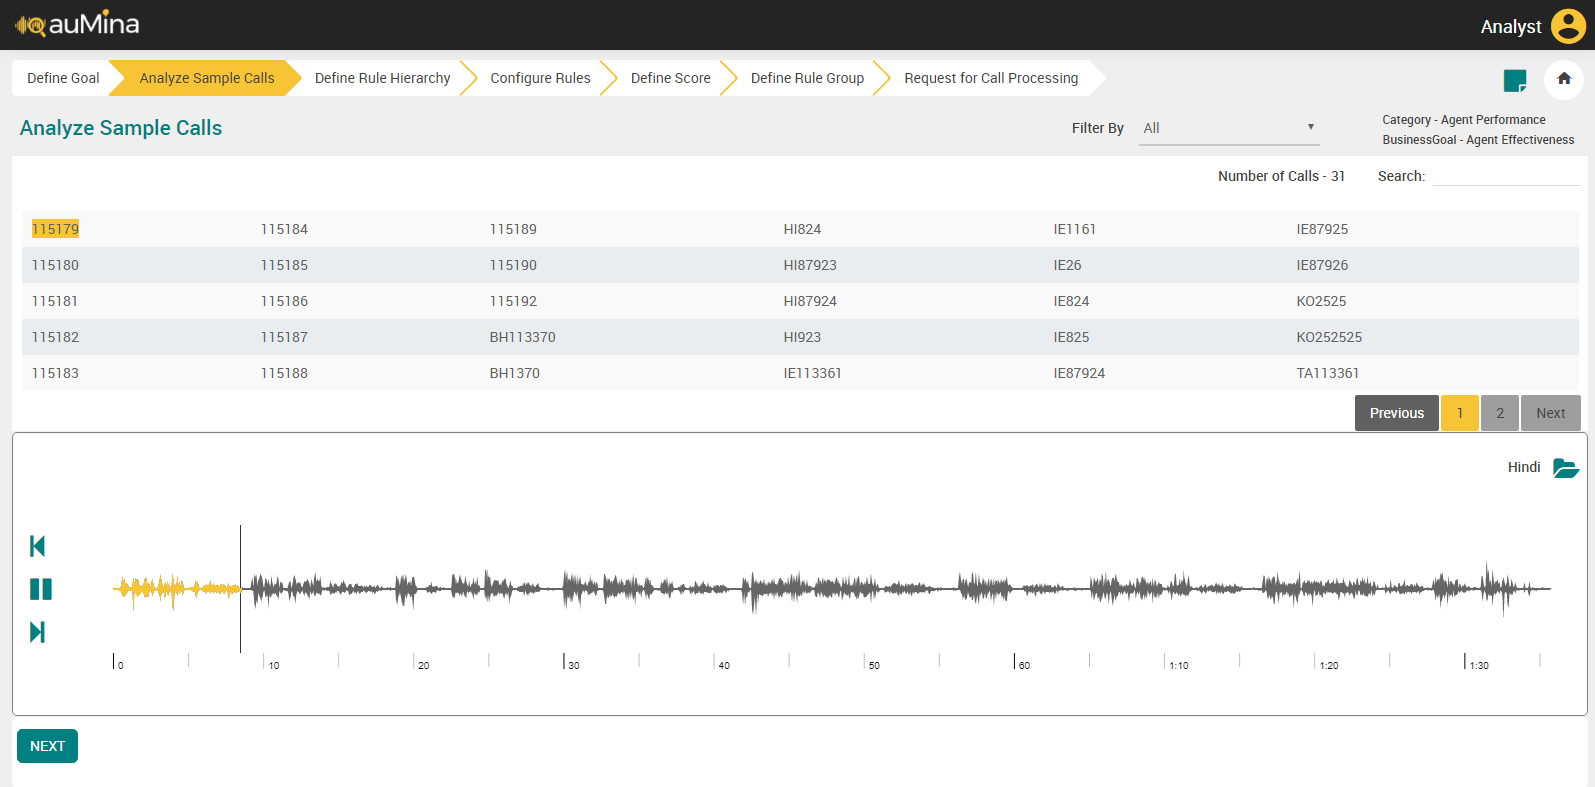
Task: Pause the audio playback
Action: pos(41,589)
